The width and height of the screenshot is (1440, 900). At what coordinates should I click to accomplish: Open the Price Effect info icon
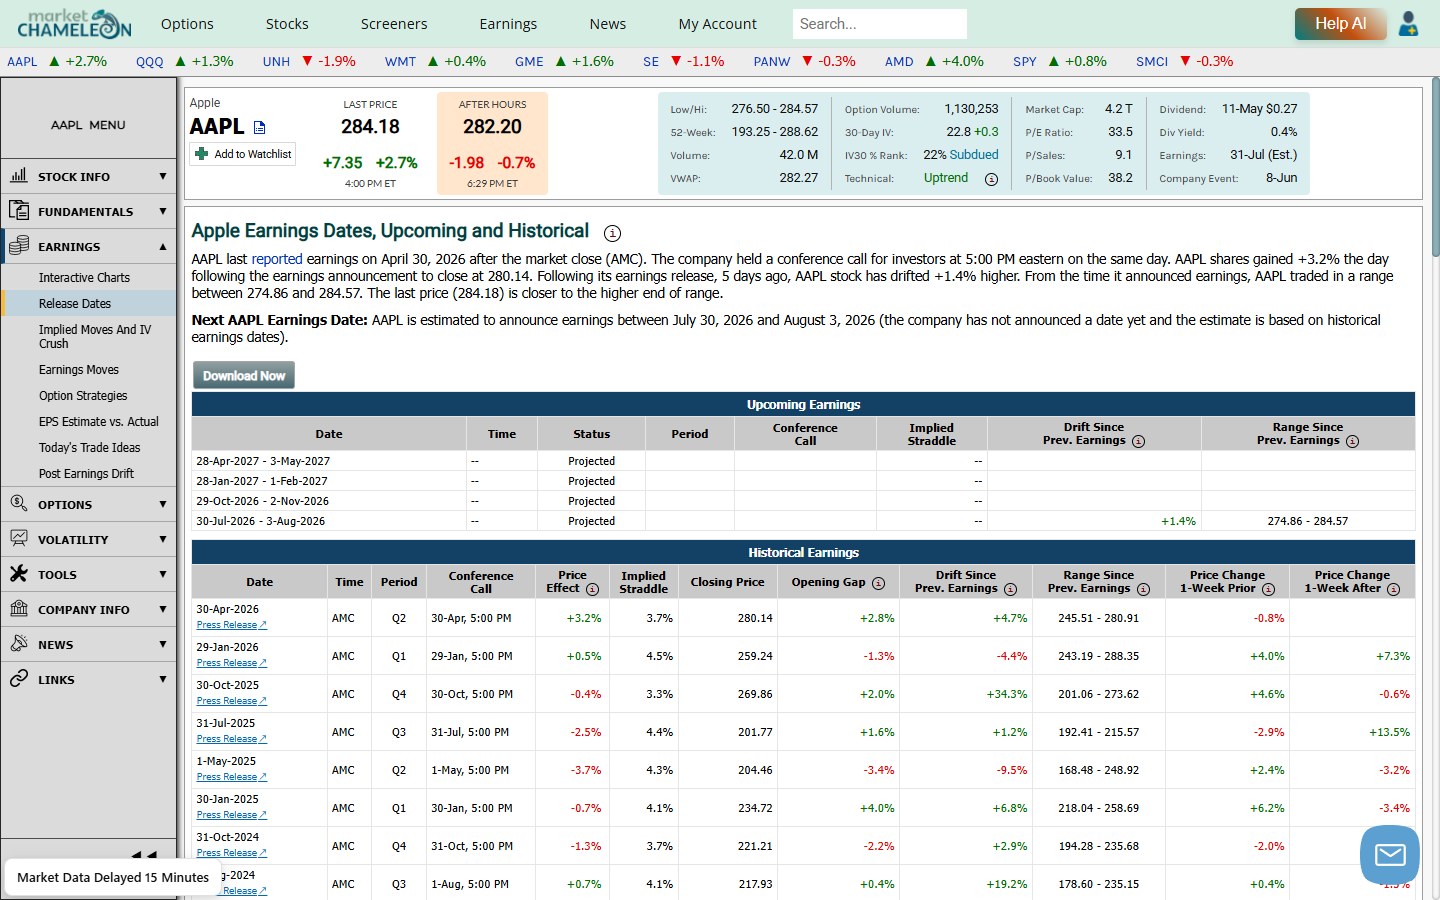(x=592, y=589)
